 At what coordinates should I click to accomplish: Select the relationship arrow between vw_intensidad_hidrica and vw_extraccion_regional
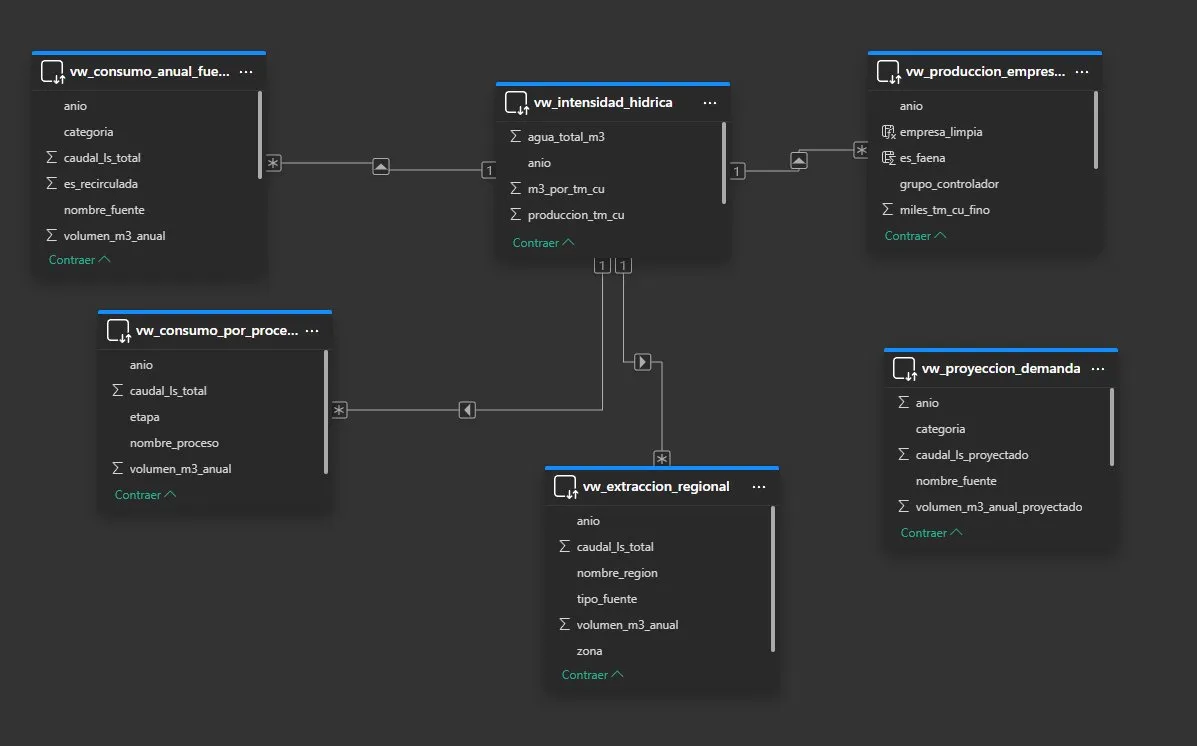pos(641,361)
